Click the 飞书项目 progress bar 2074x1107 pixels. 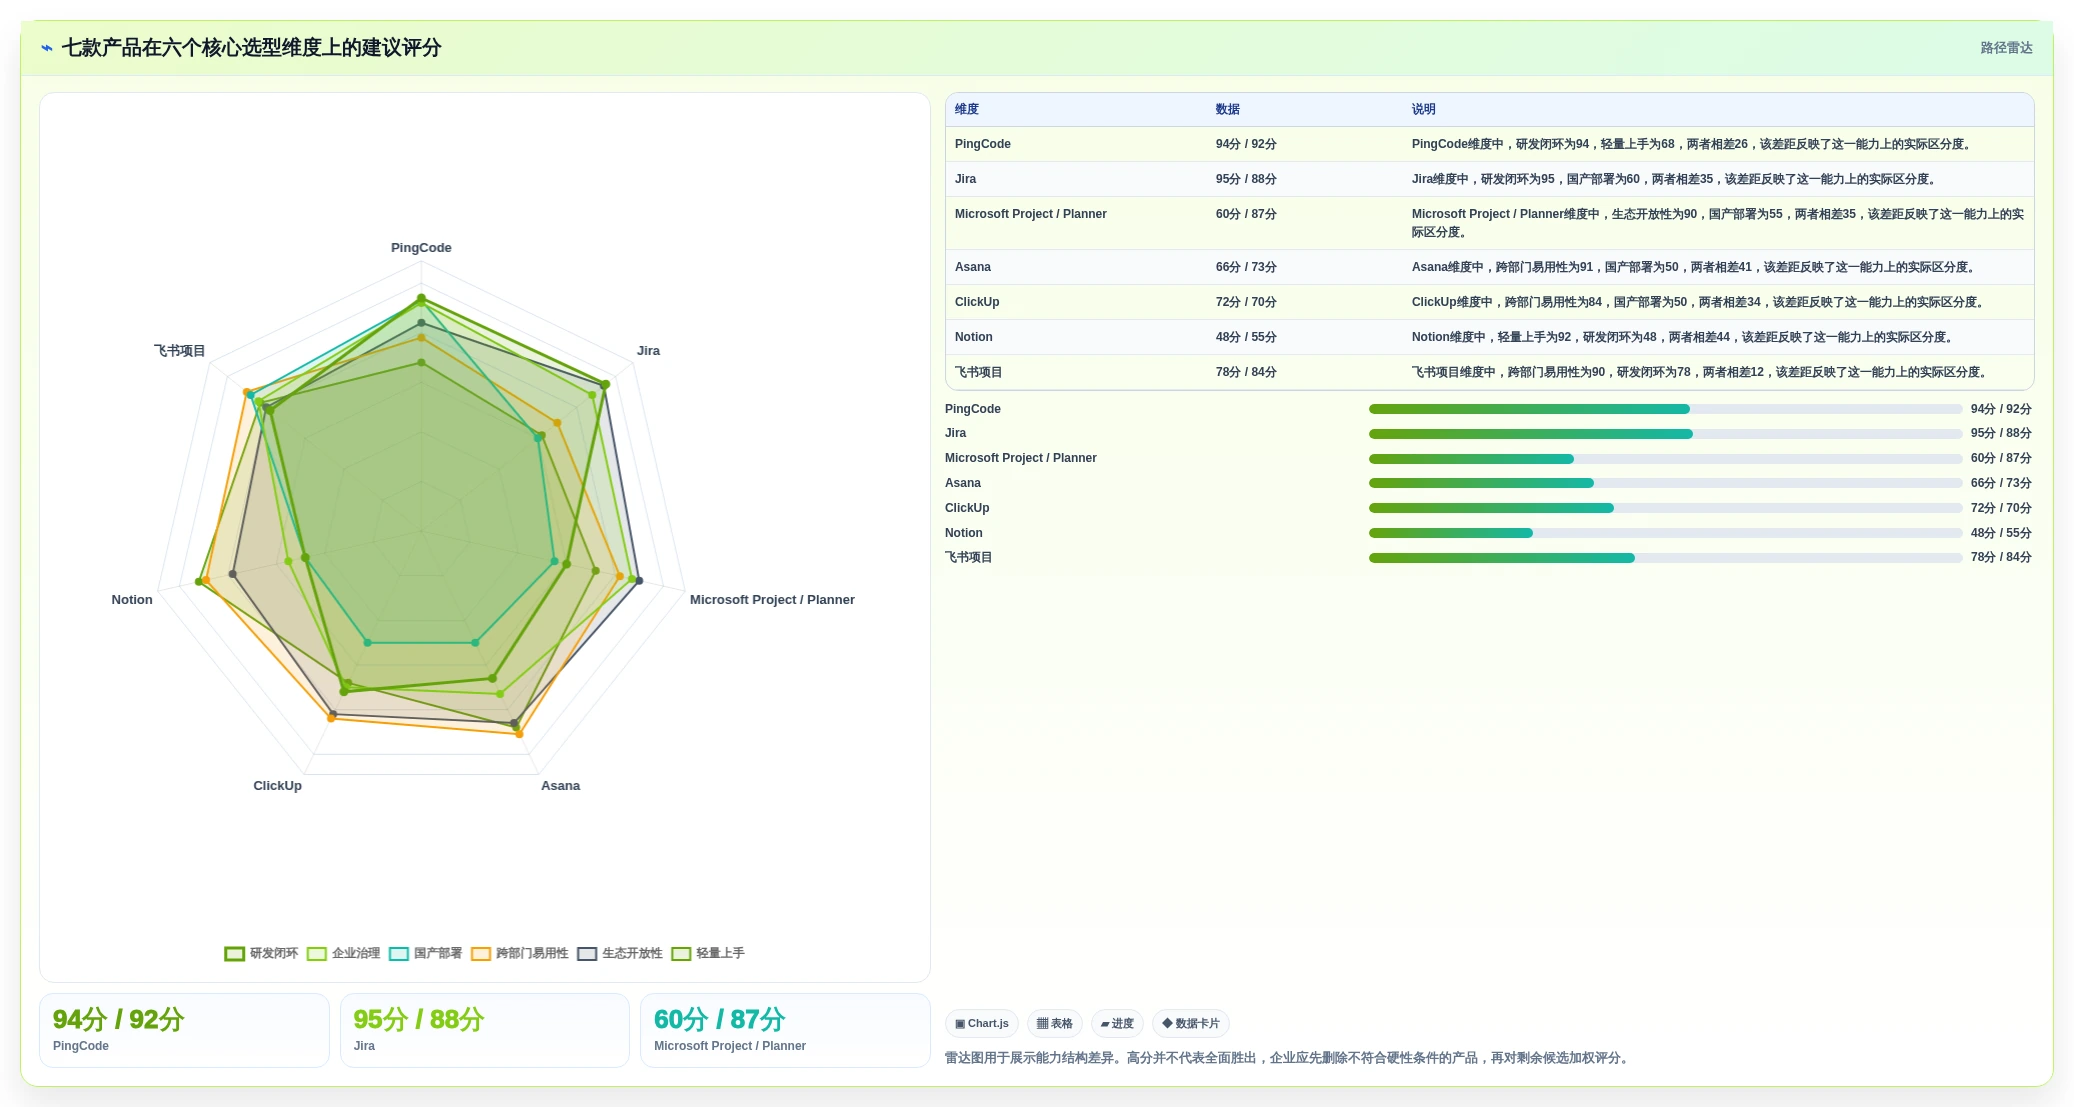tap(1665, 558)
